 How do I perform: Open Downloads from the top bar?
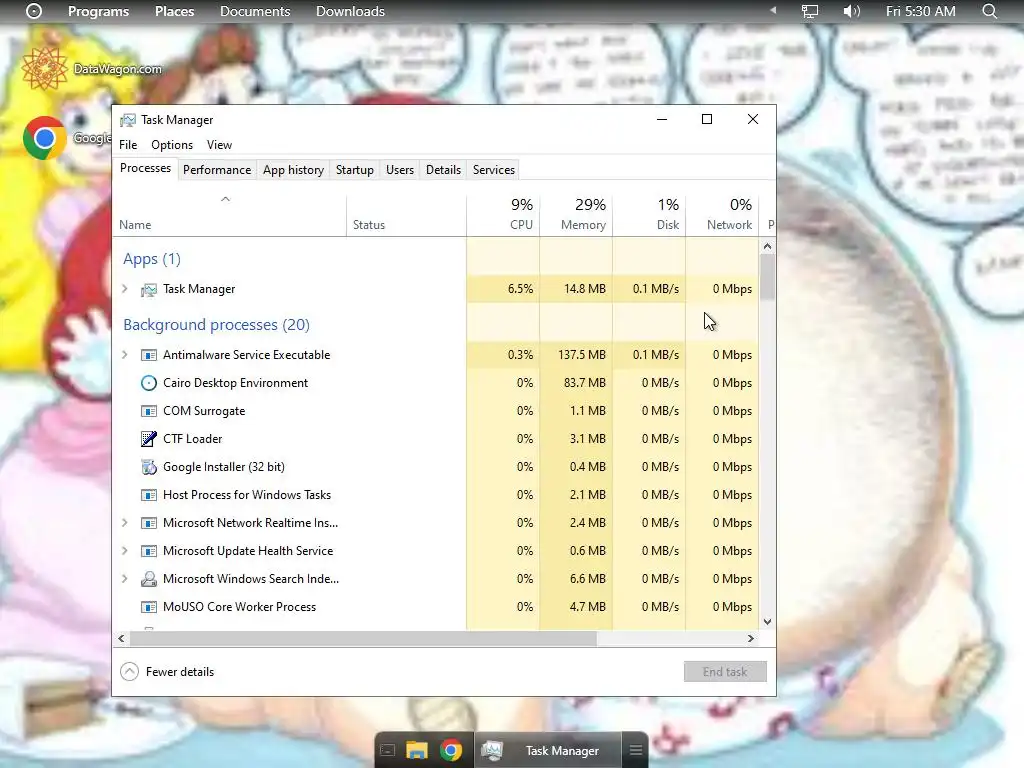350,11
